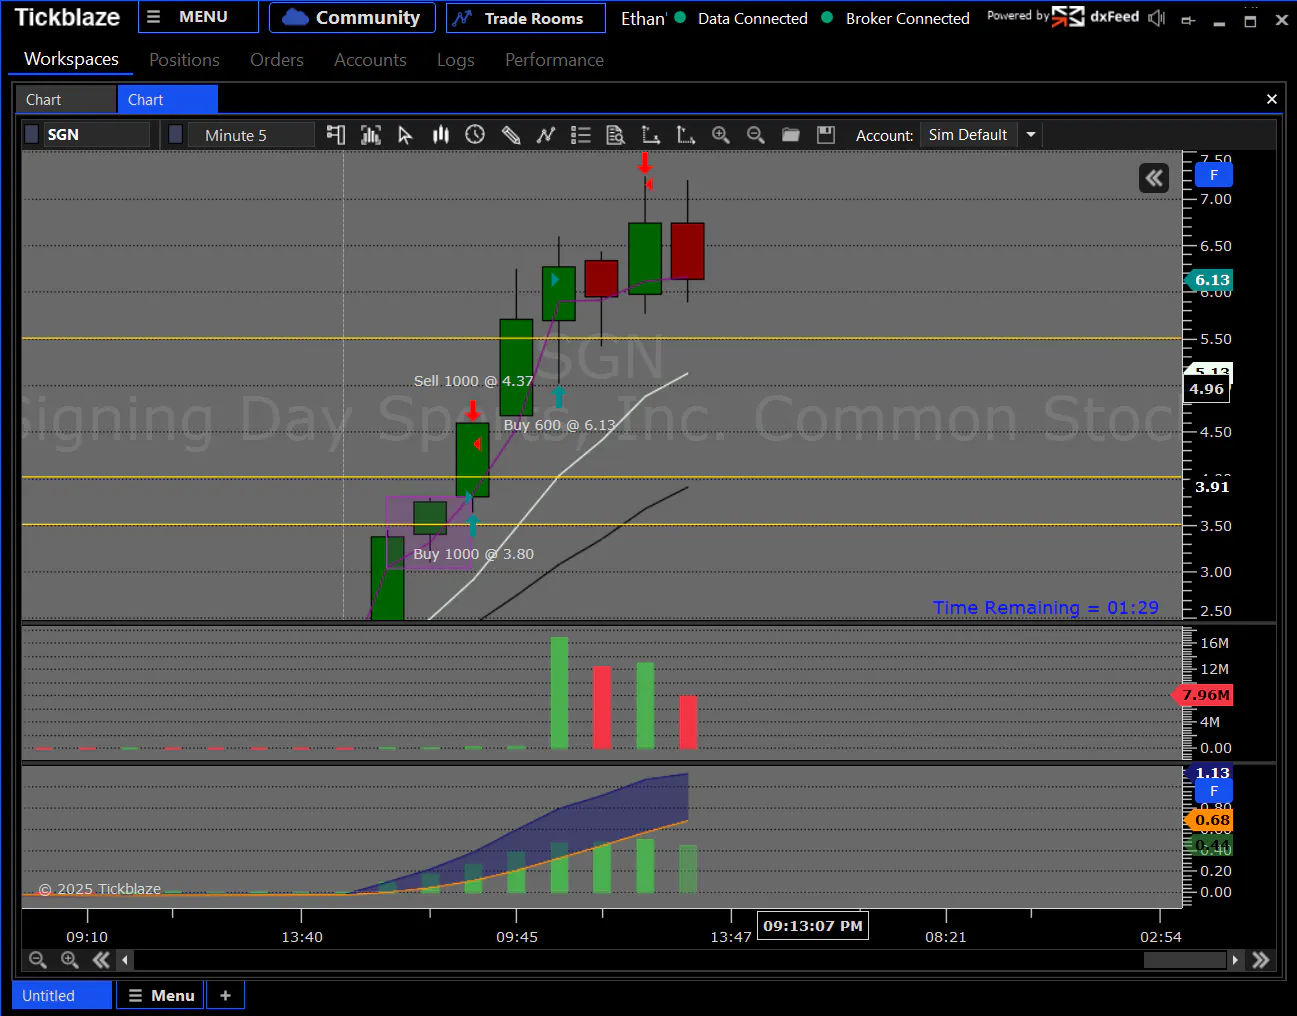The image size is (1297, 1016).
Task: Toggle the link box beside Minute 5
Action: 176,134
